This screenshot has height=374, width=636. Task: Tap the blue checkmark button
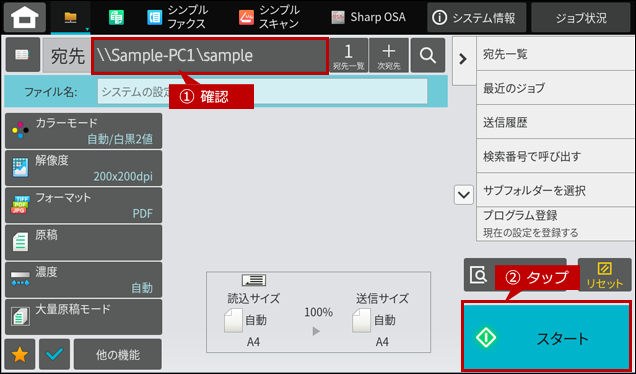point(54,354)
